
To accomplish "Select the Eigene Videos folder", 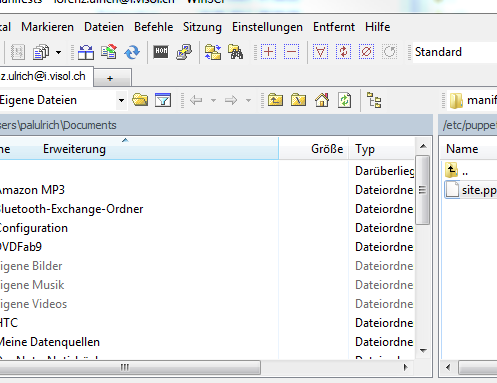I will pyautogui.click(x=33, y=304).
